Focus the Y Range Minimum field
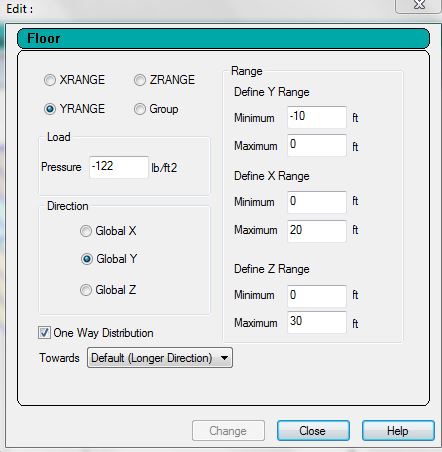442x452 pixels. coord(317,117)
